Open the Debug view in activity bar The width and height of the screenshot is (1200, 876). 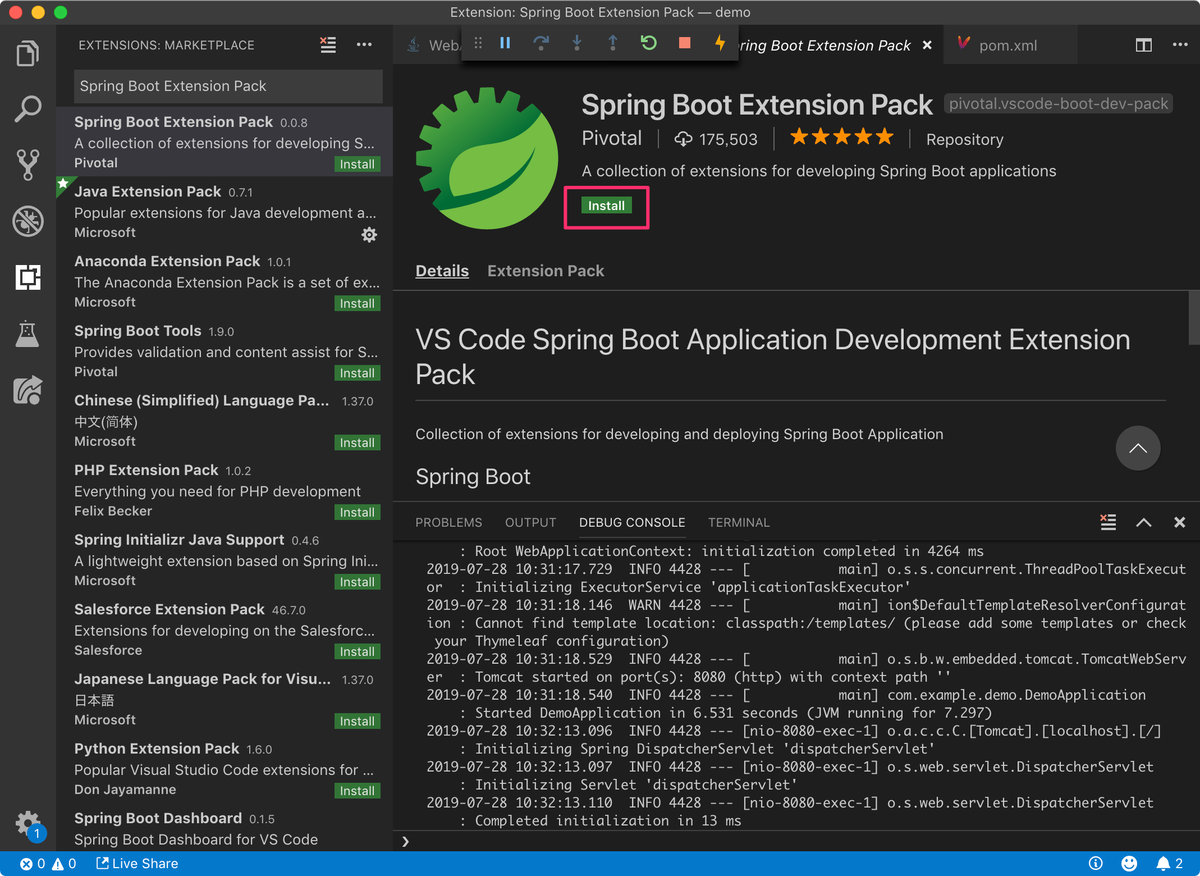pos(28,221)
